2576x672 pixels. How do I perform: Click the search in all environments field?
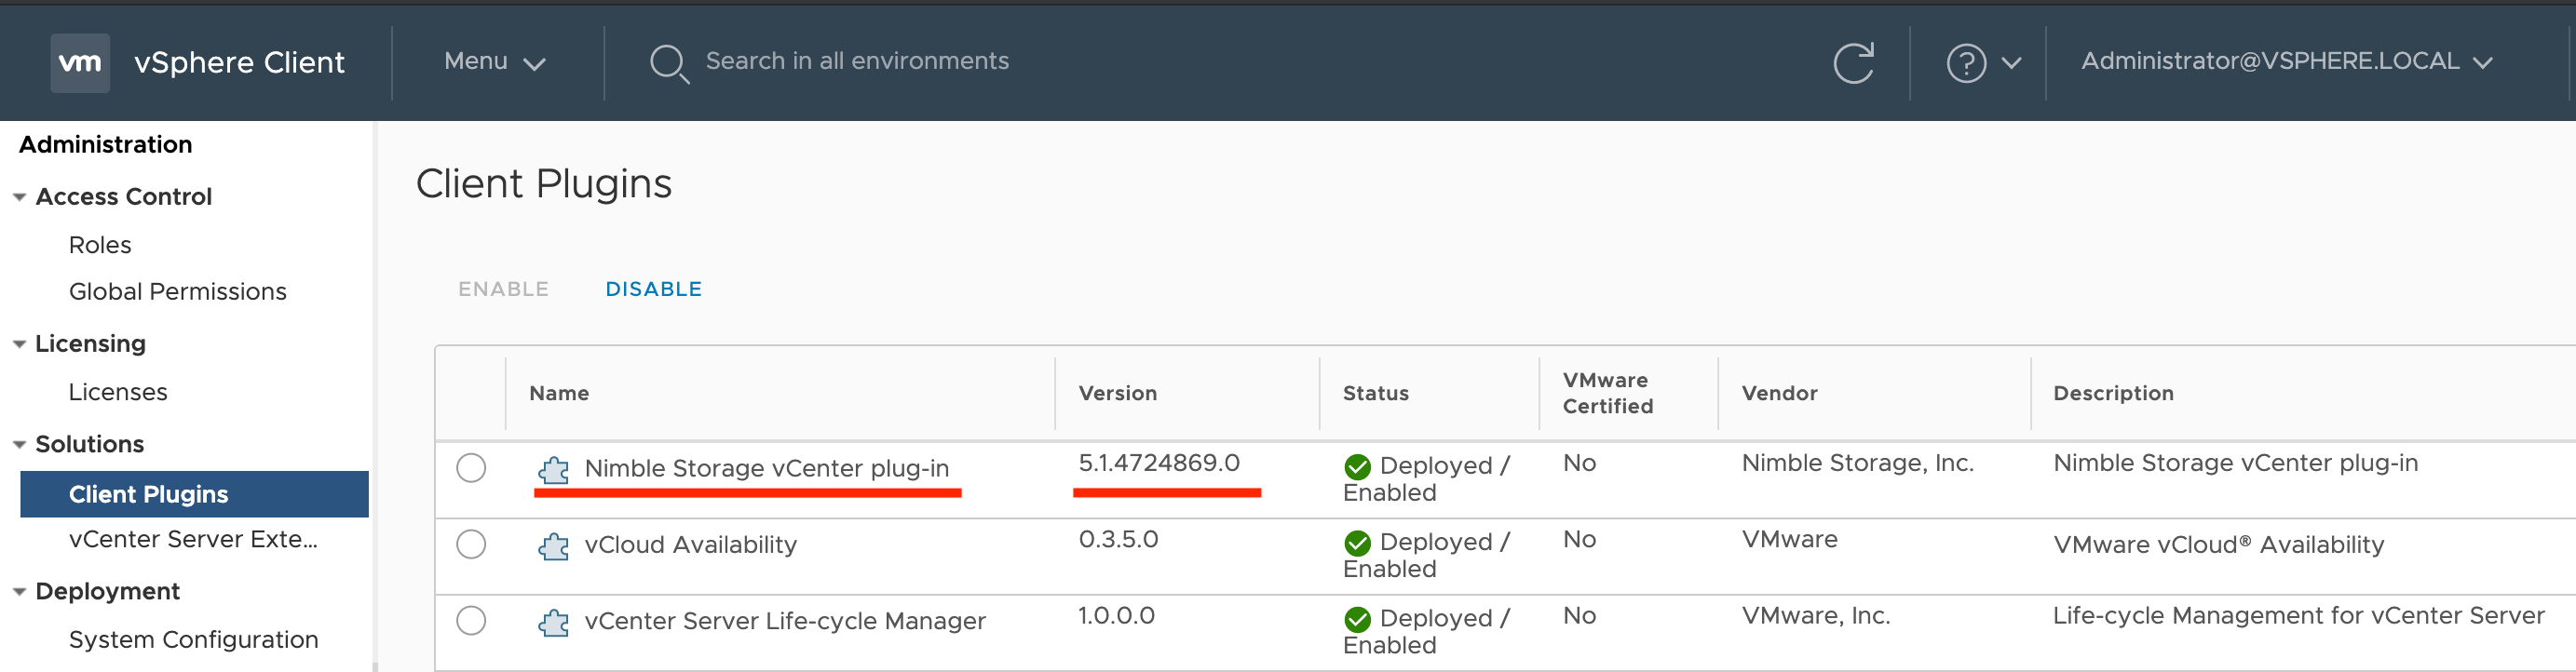click(857, 61)
